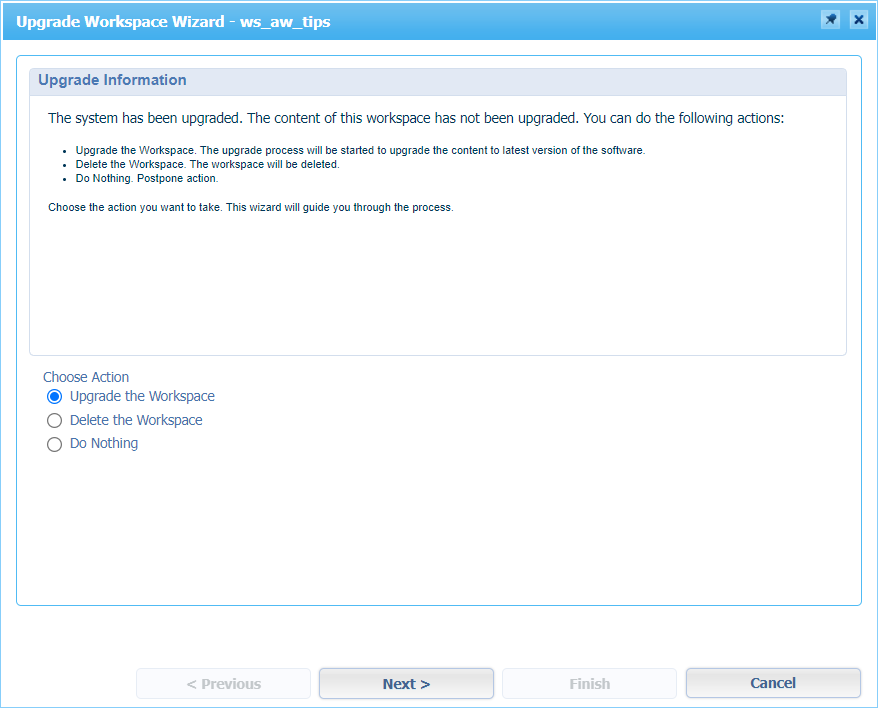
Task: Pin the Upgrade Workspace Wizard dialog
Action: click(x=830, y=20)
